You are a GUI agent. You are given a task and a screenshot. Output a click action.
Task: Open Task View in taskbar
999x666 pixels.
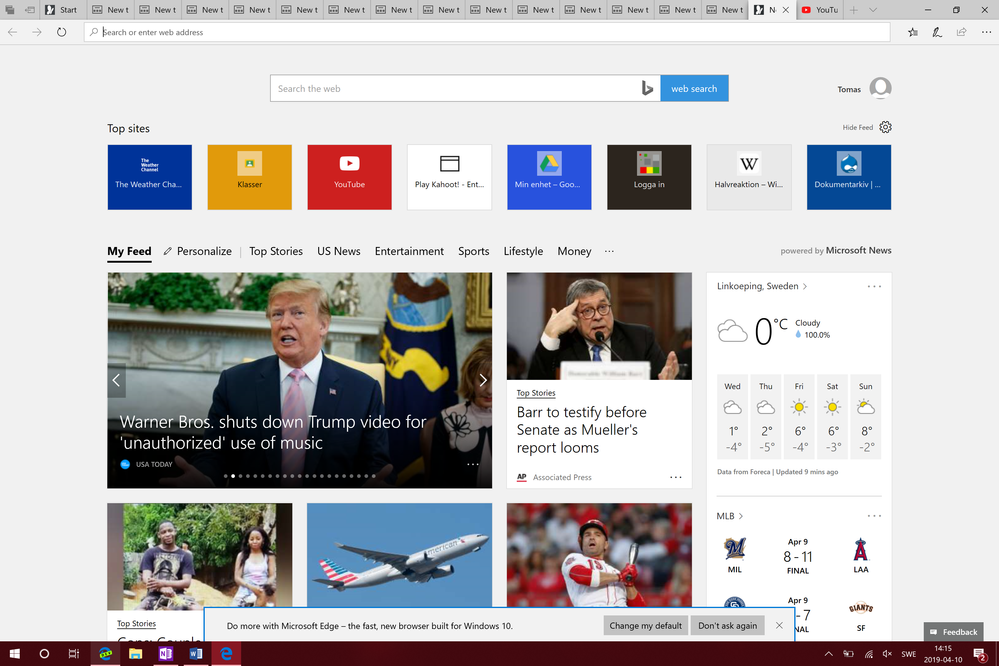tap(74, 653)
